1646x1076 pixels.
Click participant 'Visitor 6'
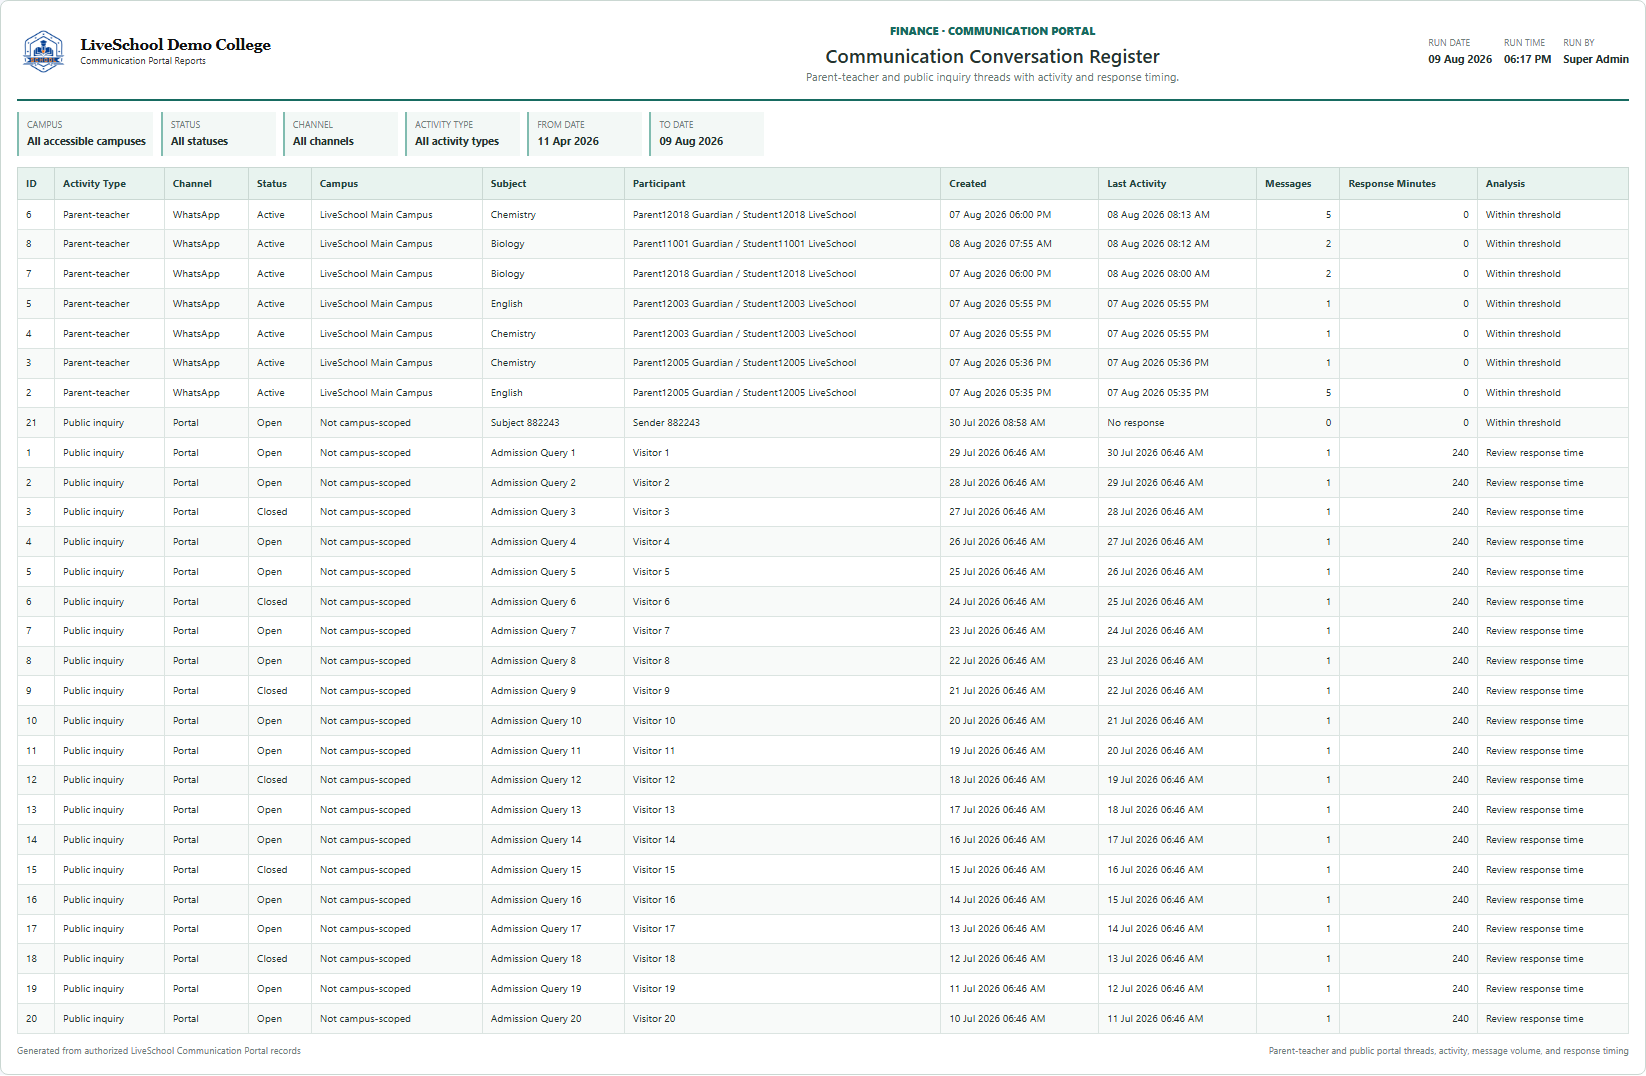point(651,602)
